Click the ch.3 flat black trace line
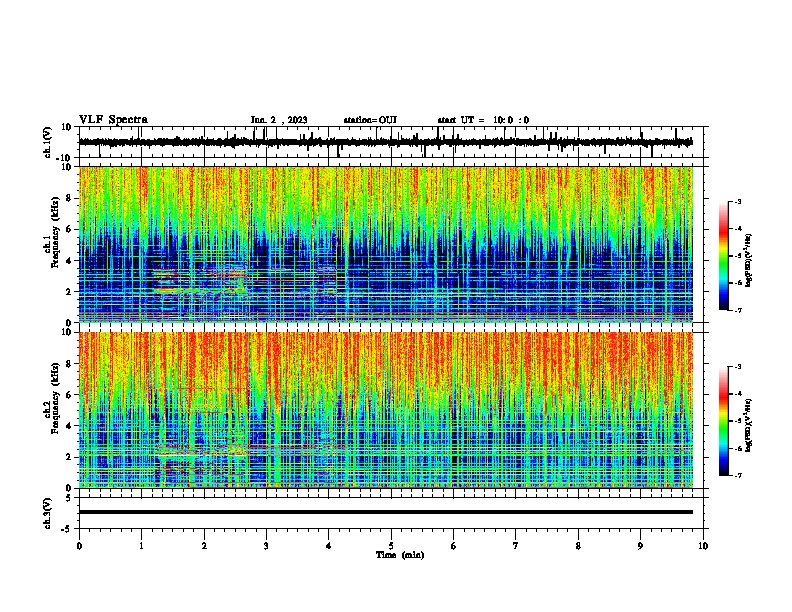 pos(386,512)
